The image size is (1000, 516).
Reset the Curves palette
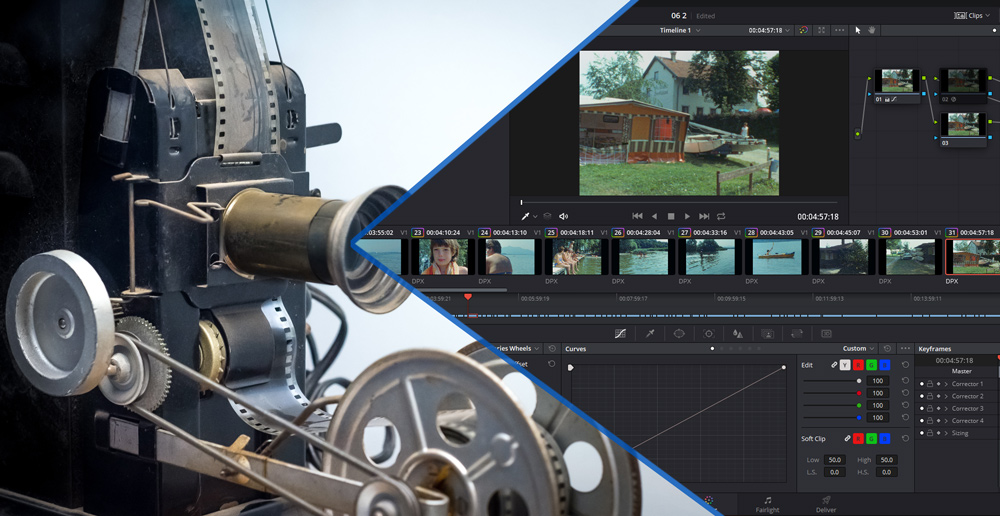pyautogui.click(x=887, y=349)
